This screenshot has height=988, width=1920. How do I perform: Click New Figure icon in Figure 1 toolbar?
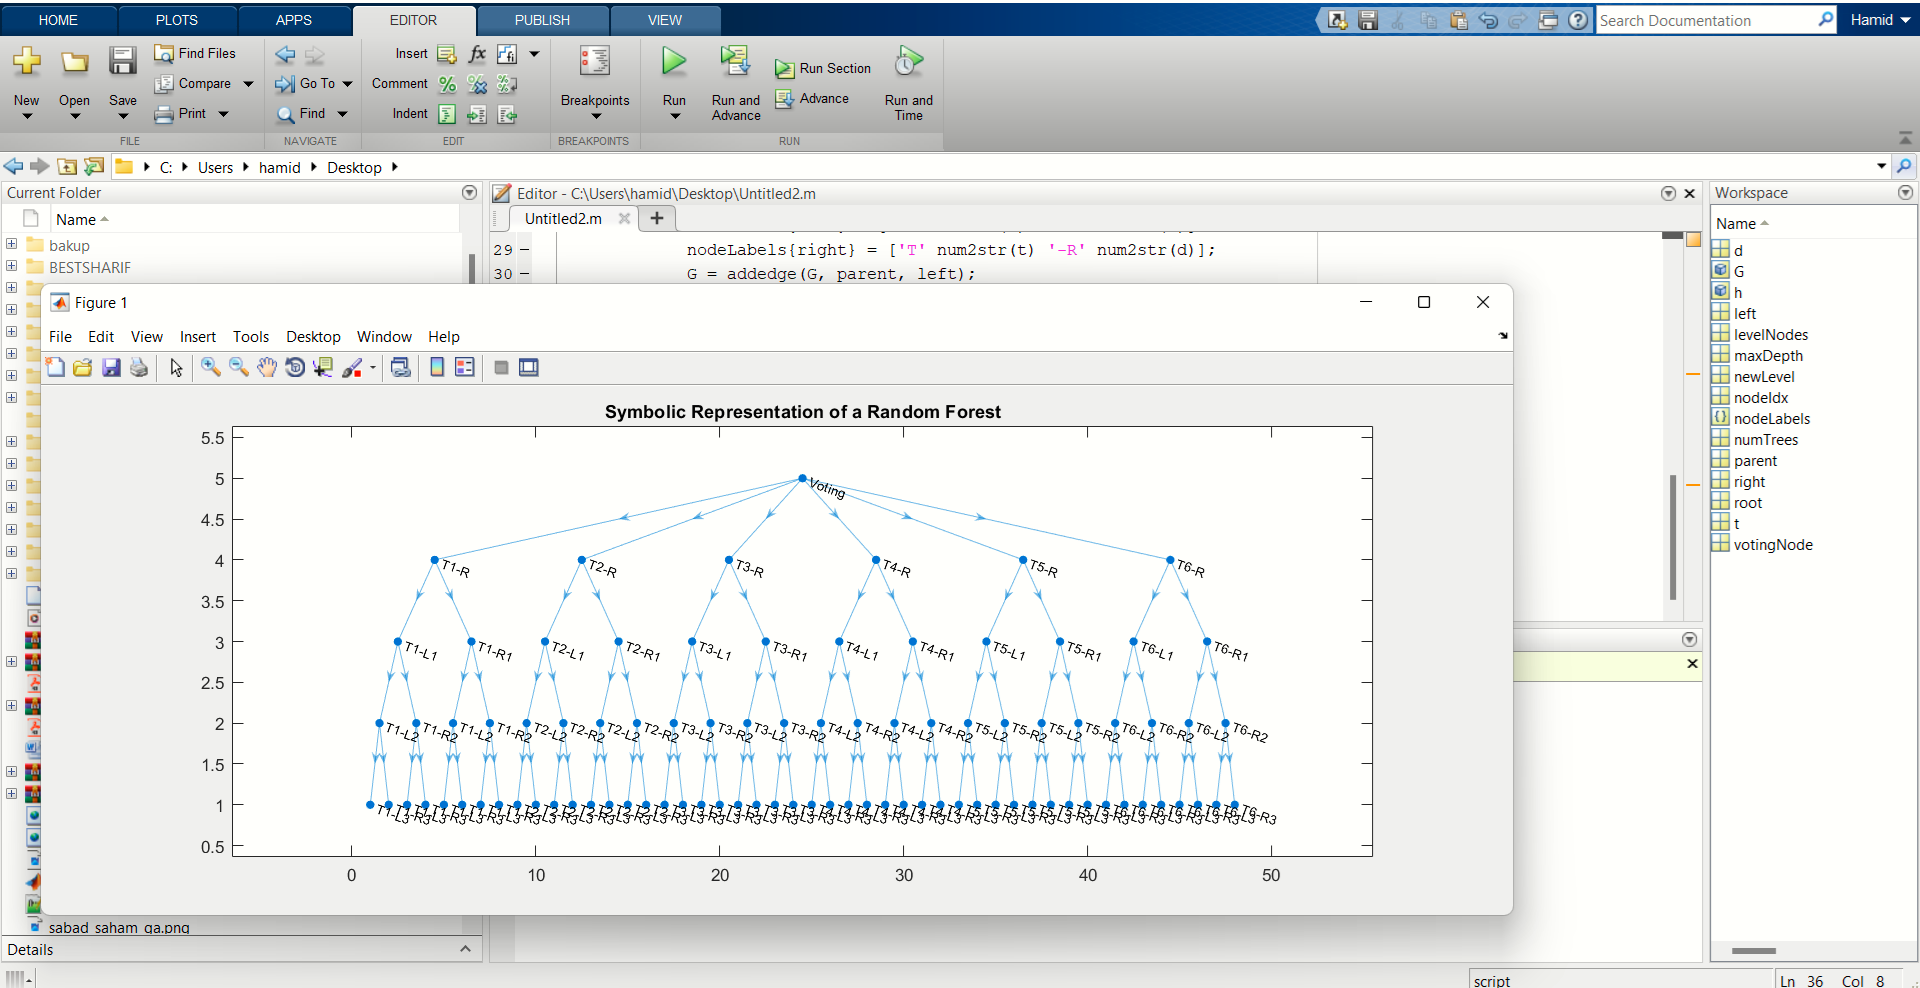pyautogui.click(x=56, y=368)
